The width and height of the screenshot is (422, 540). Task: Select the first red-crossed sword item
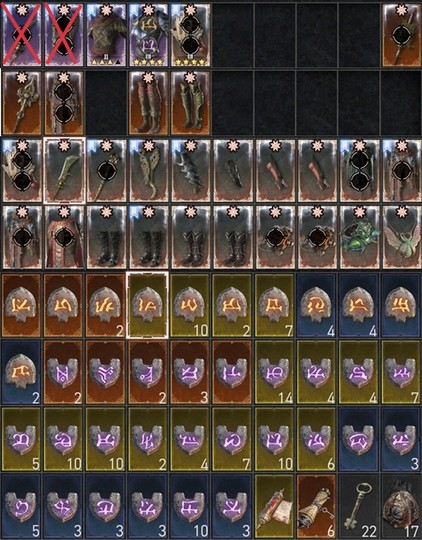pyautogui.click(x=21, y=34)
